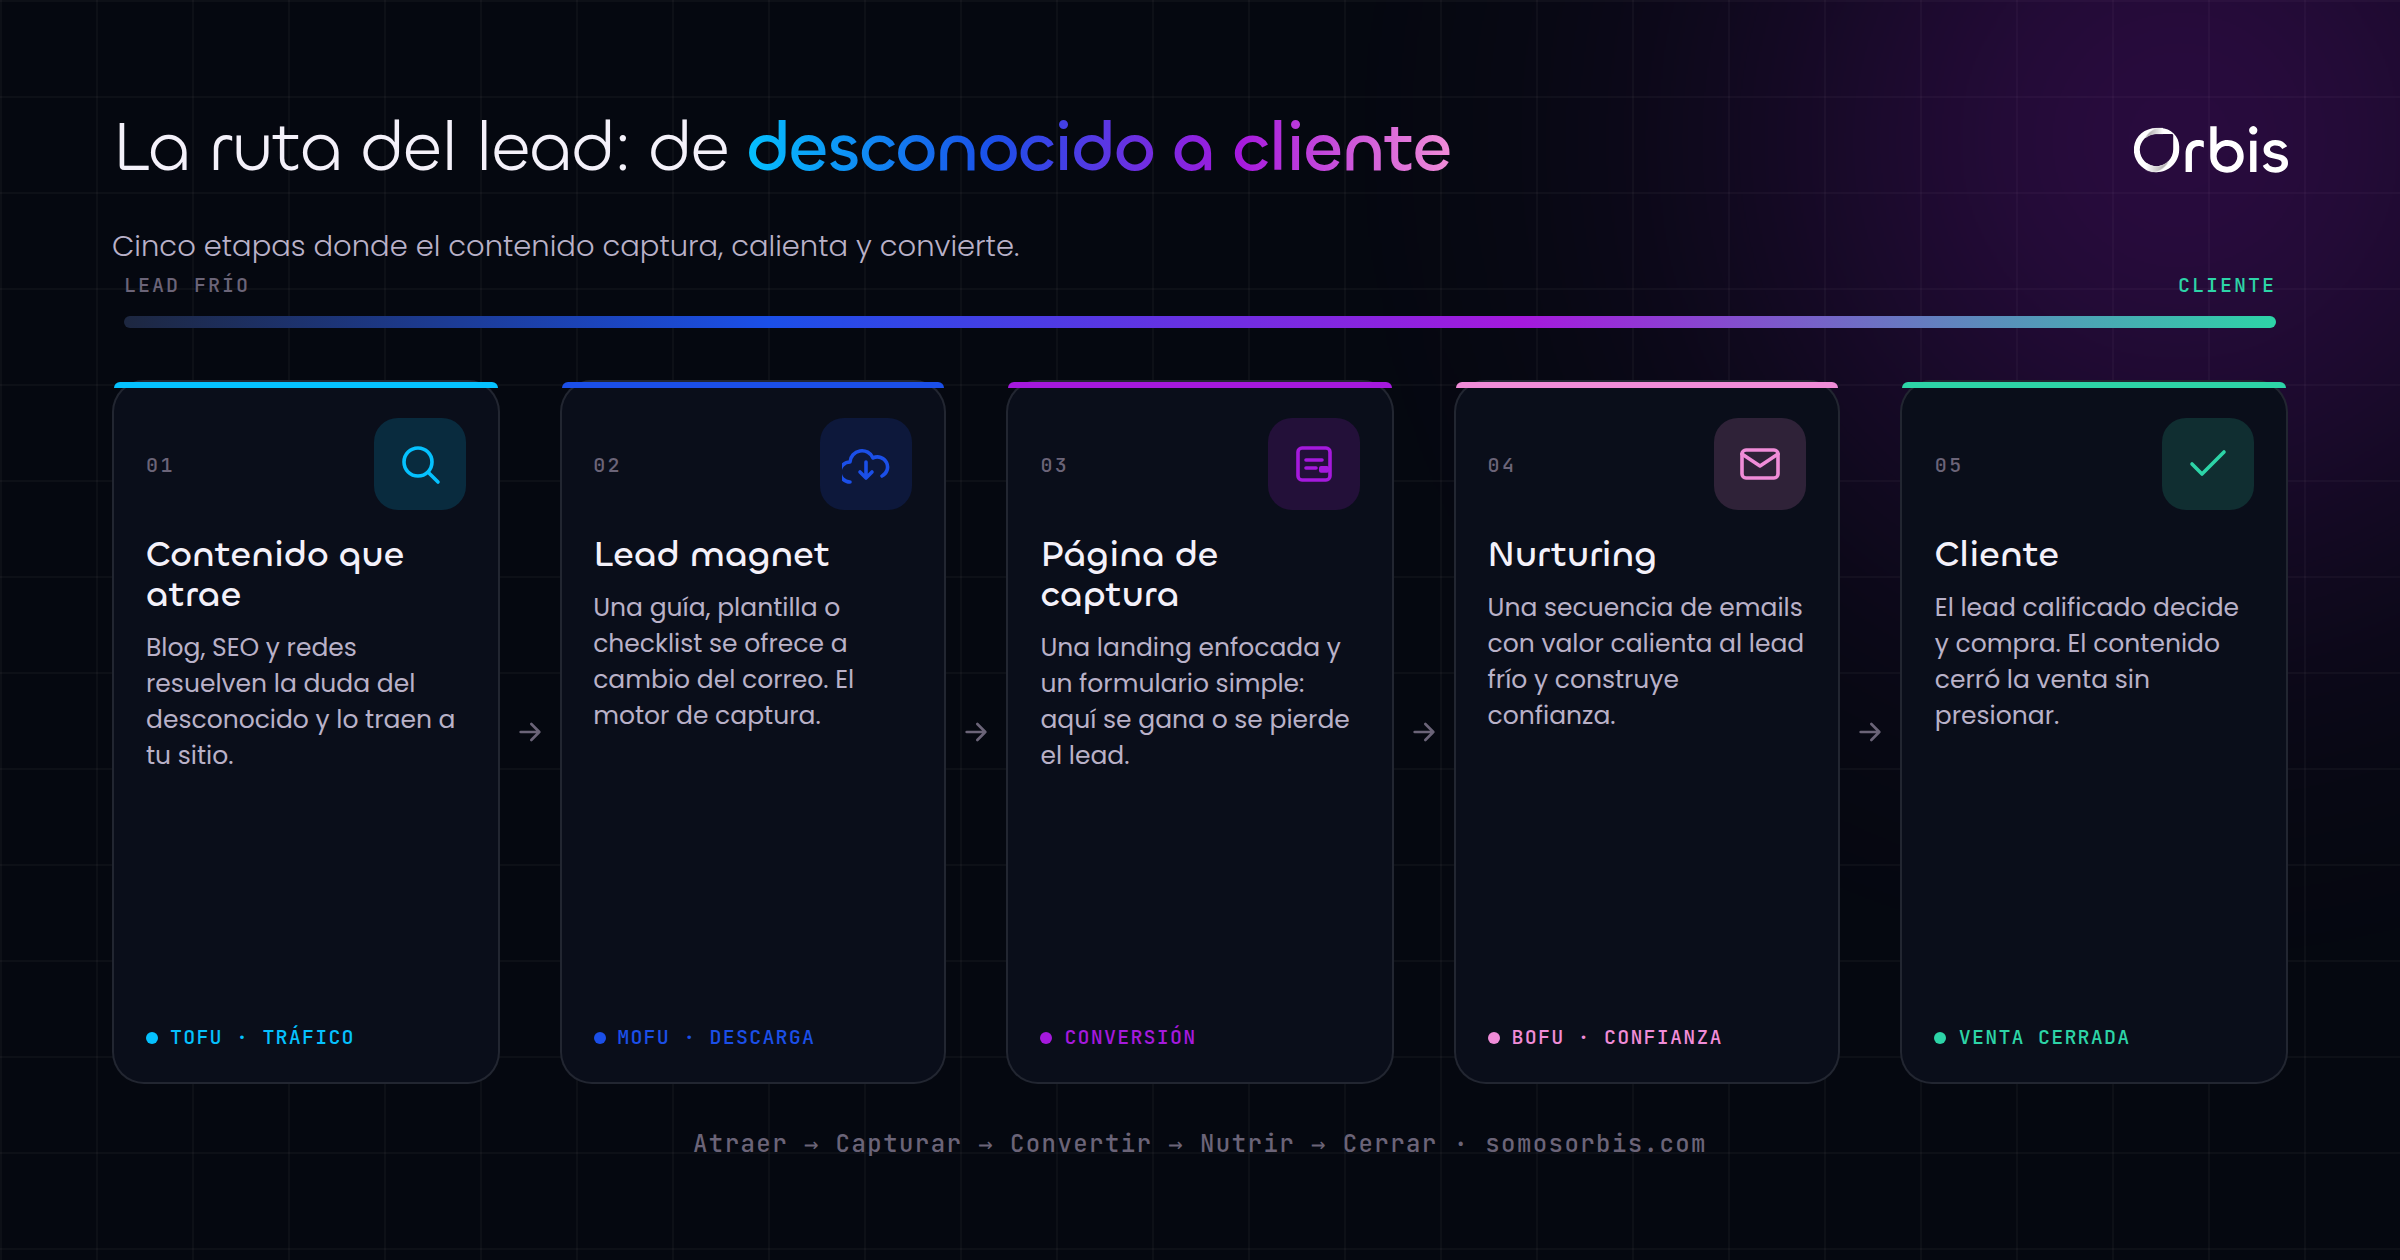This screenshot has height=1260, width=2400.
Task: Click the word 'Cerrar' in the footer
Action: pyautogui.click(x=1389, y=1143)
